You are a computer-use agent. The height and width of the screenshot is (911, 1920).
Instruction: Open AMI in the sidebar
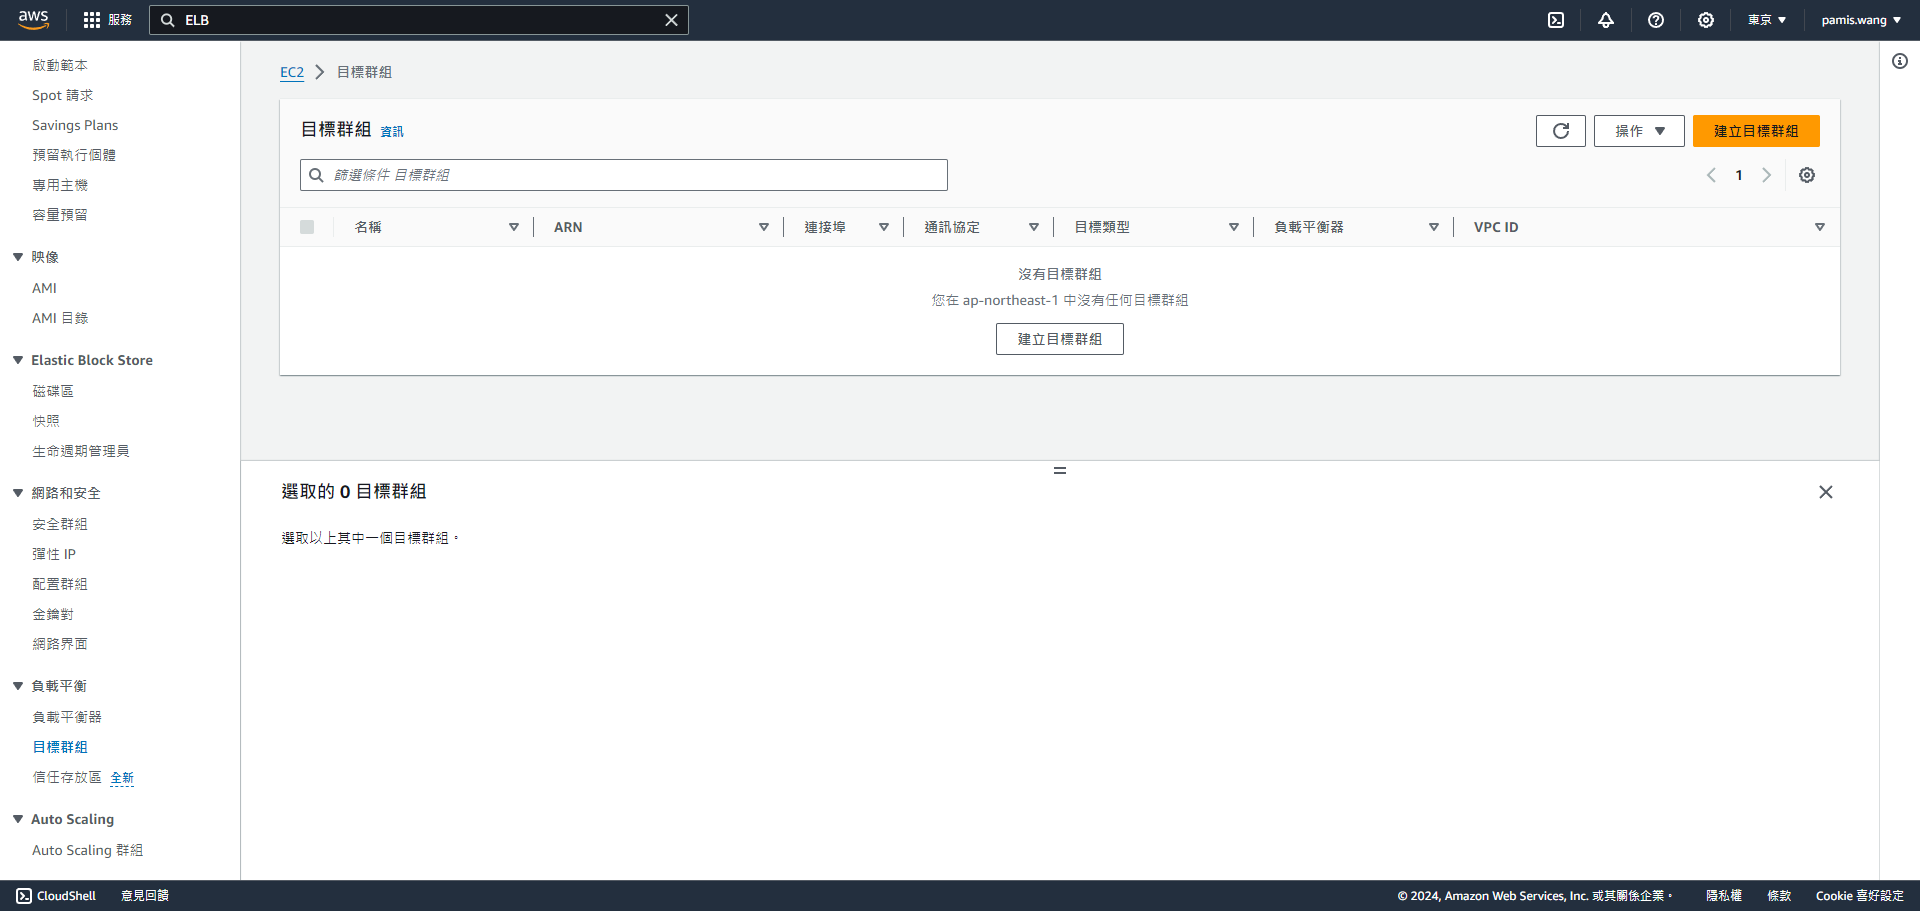click(44, 288)
